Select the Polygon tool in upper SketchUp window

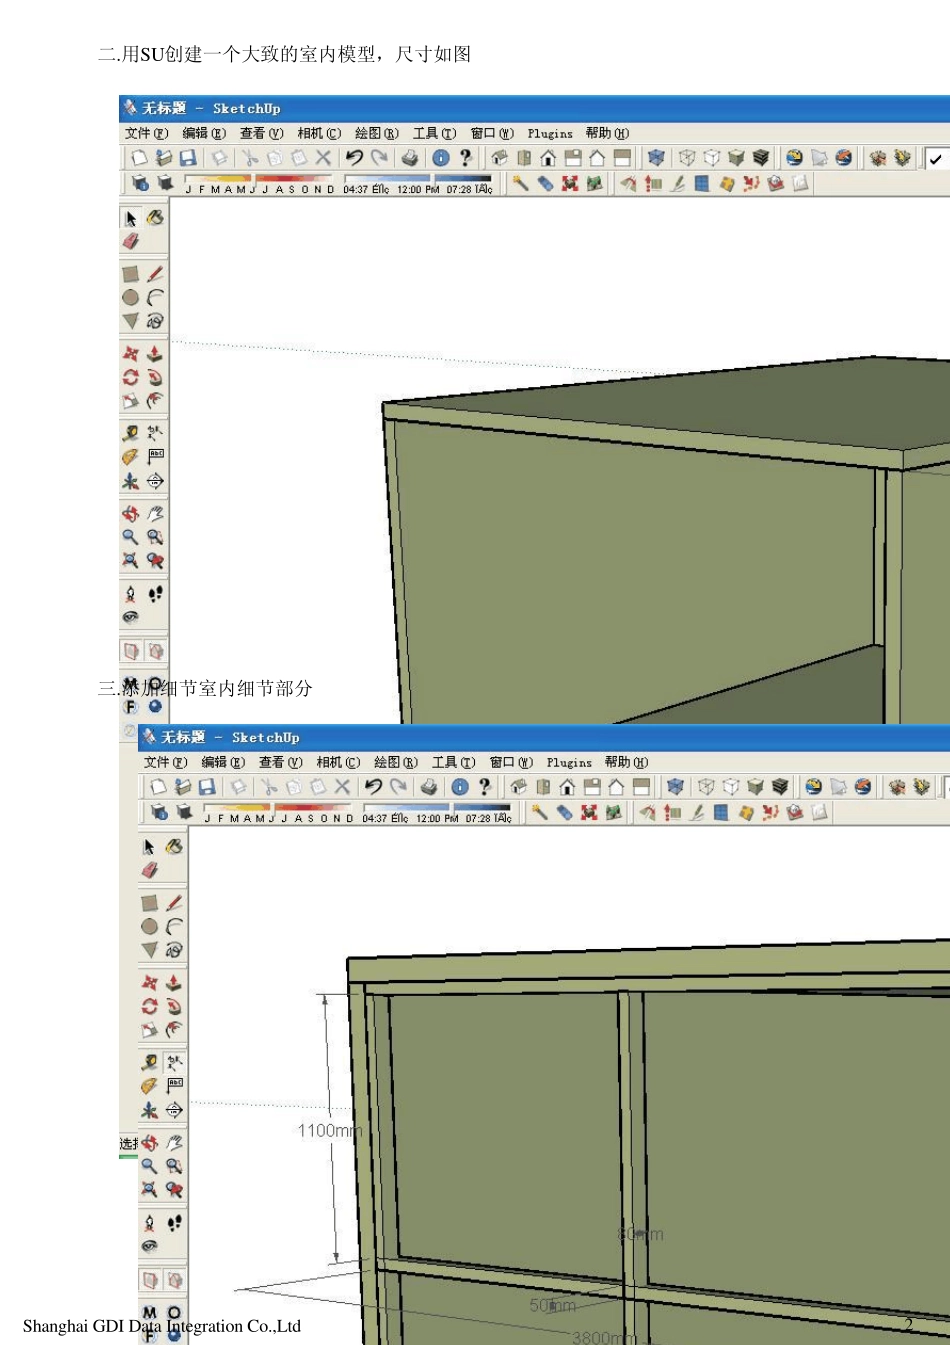pos(130,321)
